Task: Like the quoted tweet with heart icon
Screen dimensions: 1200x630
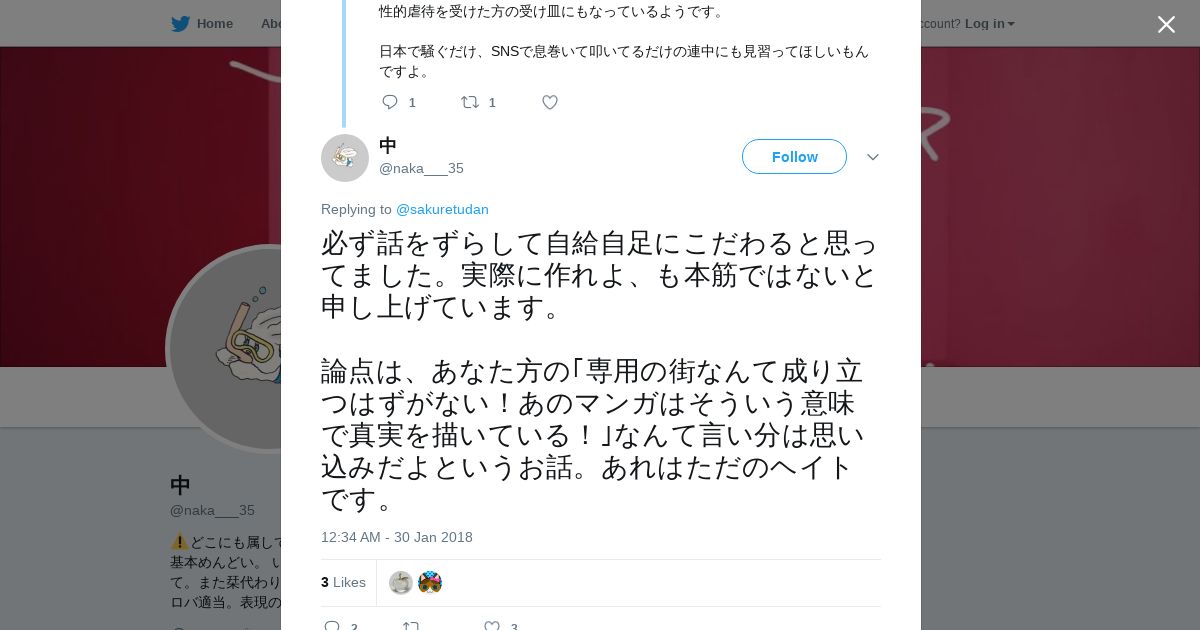Action: pyautogui.click(x=550, y=102)
